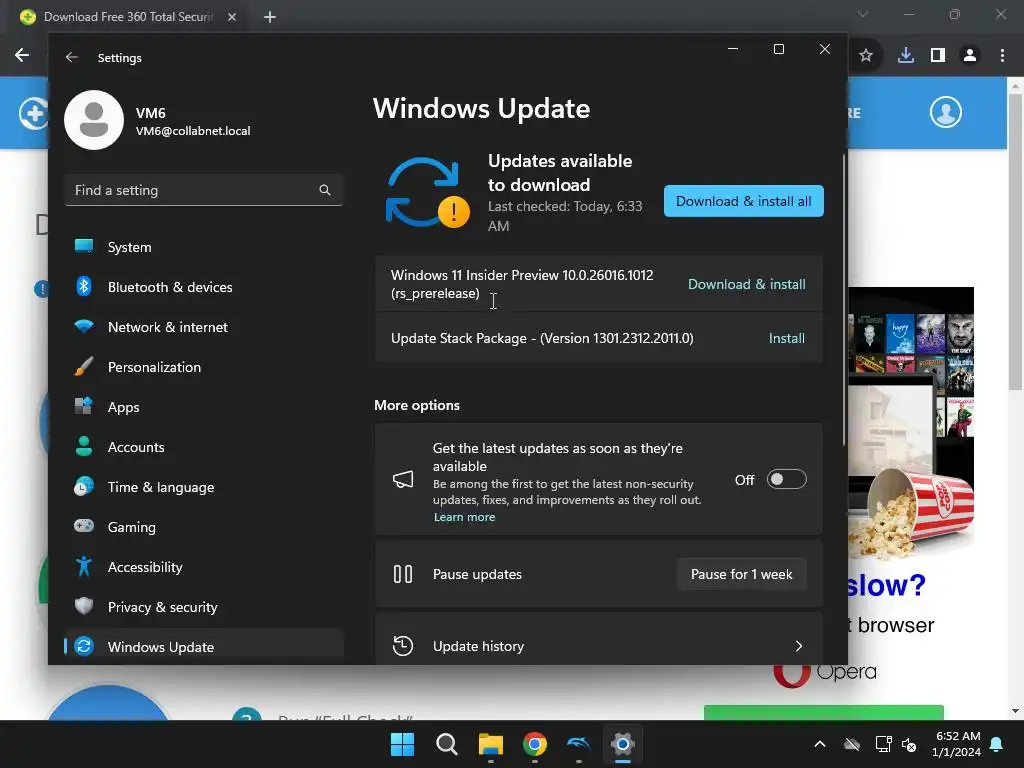Open taskbar Search
Screen dimensions: 1024x768
tap(447, 744)
